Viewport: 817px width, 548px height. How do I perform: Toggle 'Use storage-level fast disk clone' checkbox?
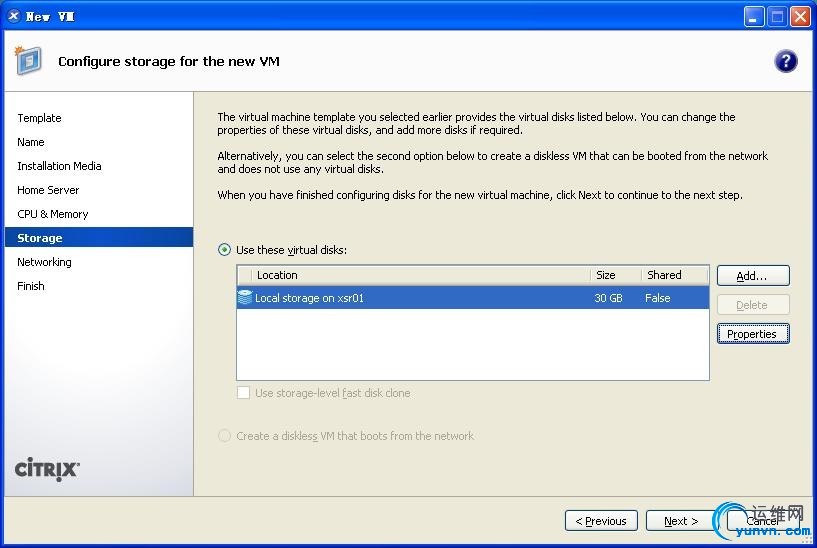click(243, 393)
